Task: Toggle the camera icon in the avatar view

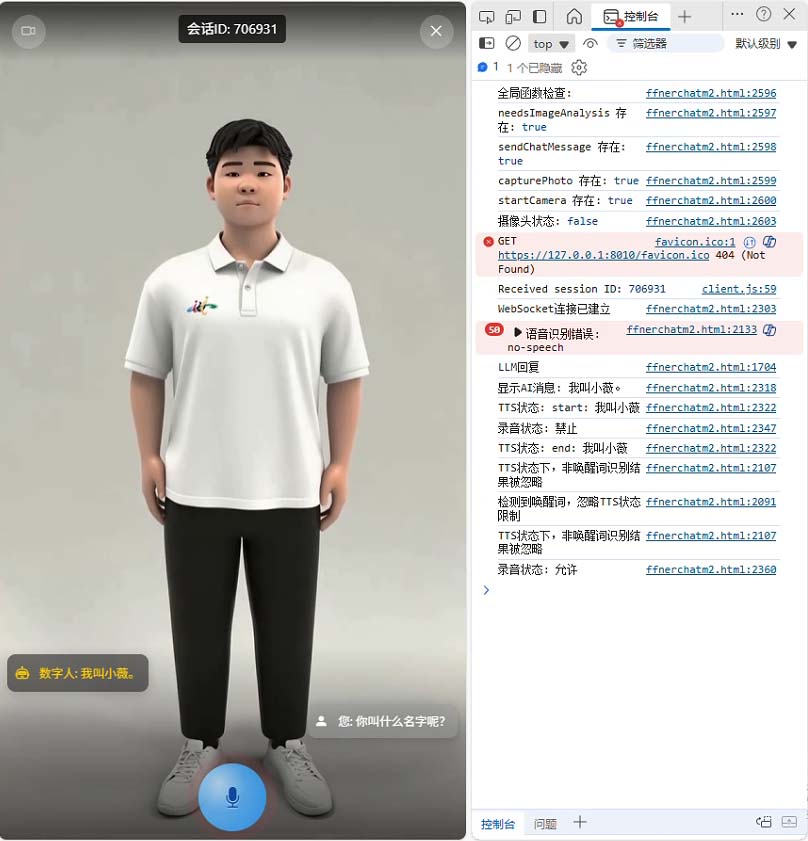Action: (28, 31)
